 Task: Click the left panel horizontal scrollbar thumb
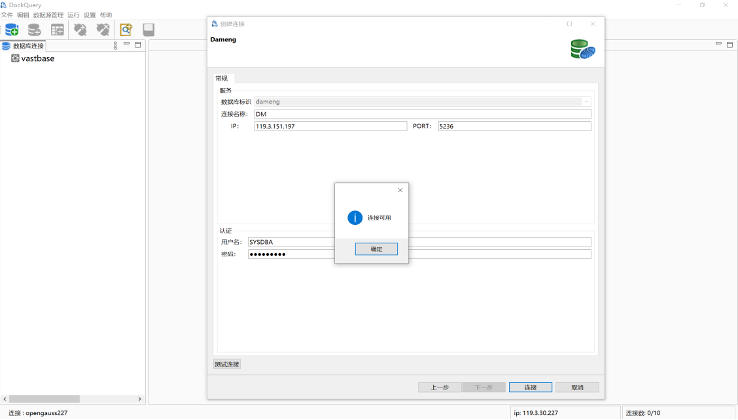pyautogui.click(x=44, y=399)
